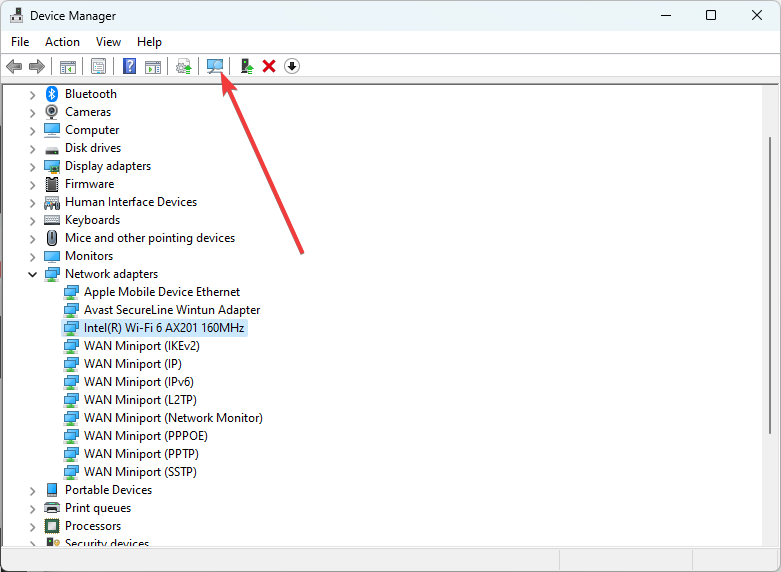The image size is (781, 572).
Task: Expand the Display adapters chevron
Action: click(32, 167)
